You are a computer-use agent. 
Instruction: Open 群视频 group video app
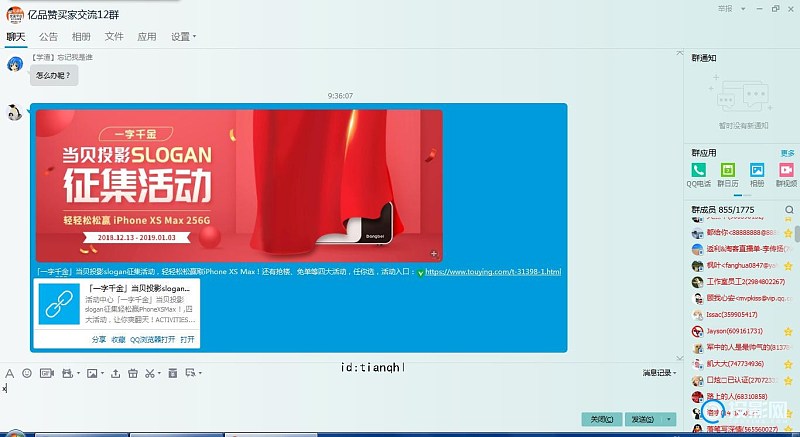pyautogui.click(x=786, y=170)
